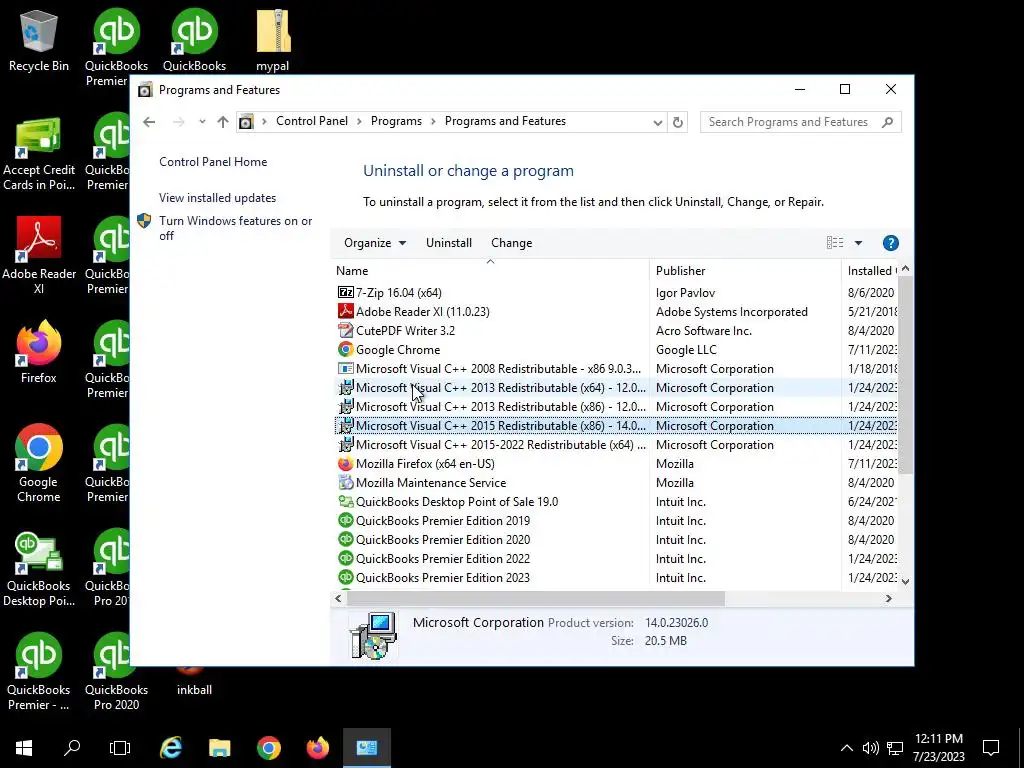Screen dimensions: 1024x768
Task: Select QuickBooks Pro 2020 desktop shortcut
Action: (x=116, y=672)
